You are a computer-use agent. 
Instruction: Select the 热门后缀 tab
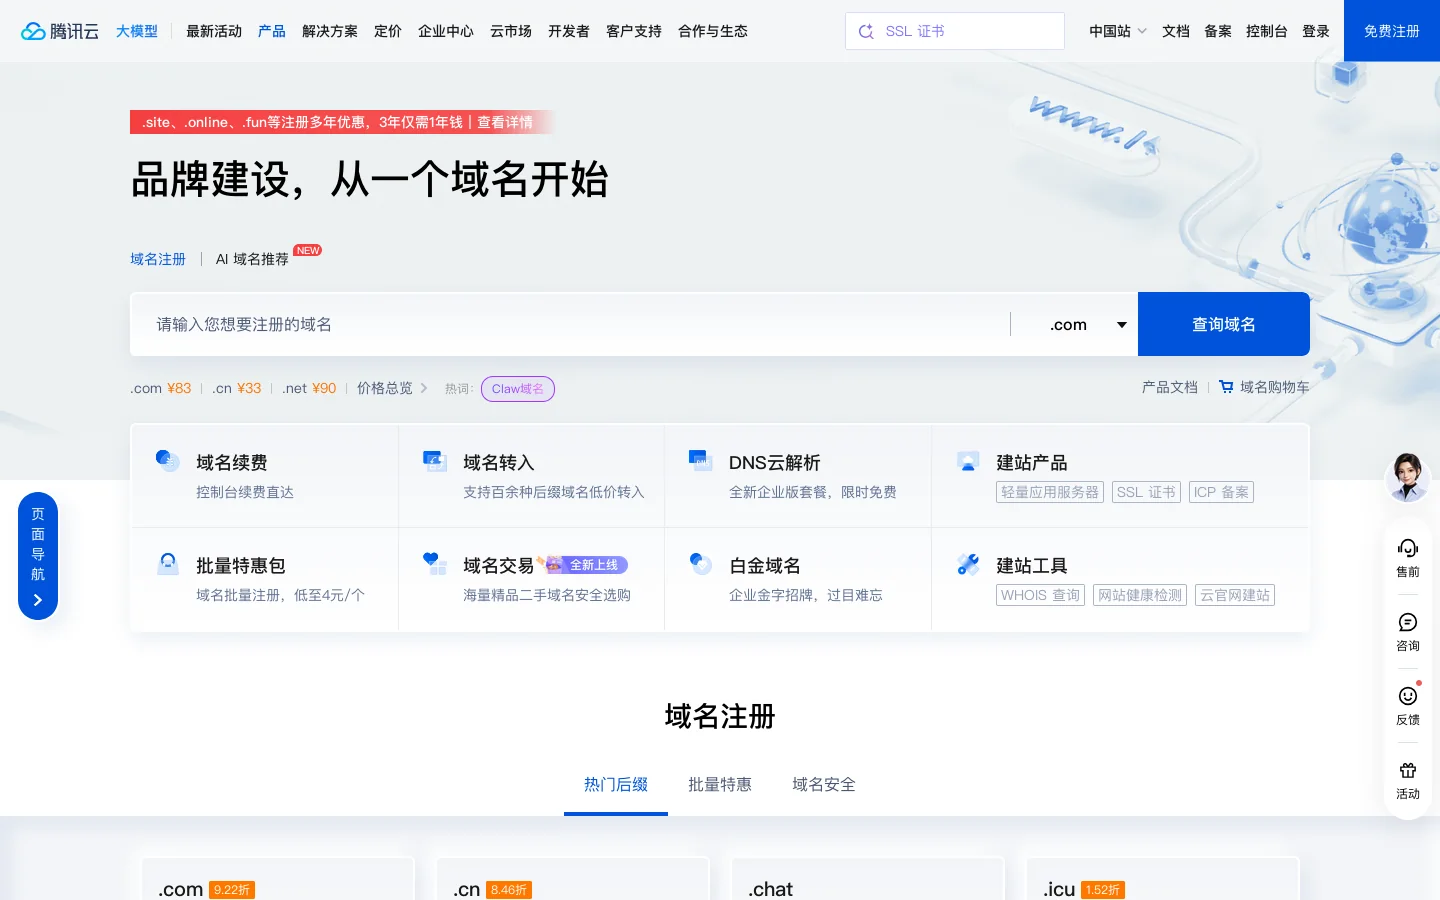click(616, 784)
